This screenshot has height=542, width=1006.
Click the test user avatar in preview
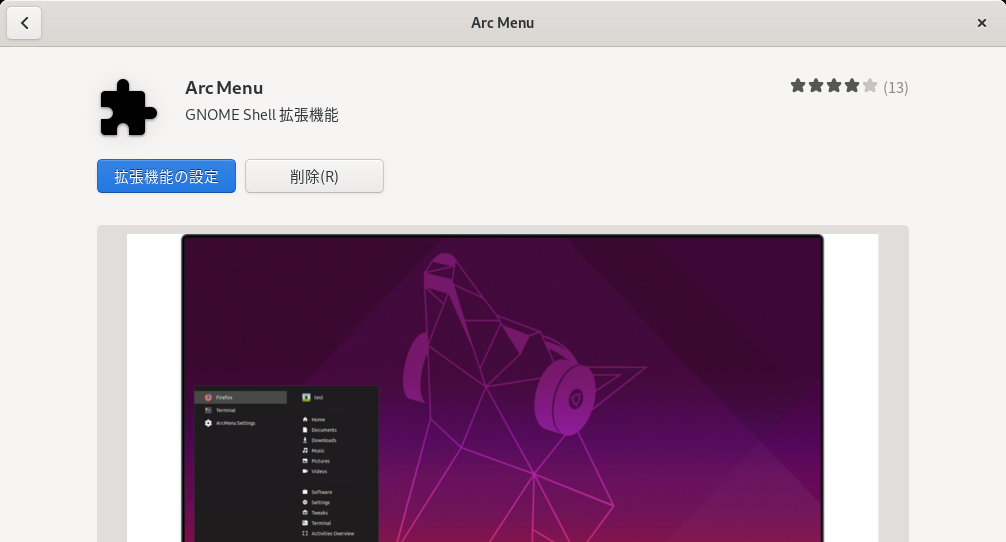(x=306, y=398)
